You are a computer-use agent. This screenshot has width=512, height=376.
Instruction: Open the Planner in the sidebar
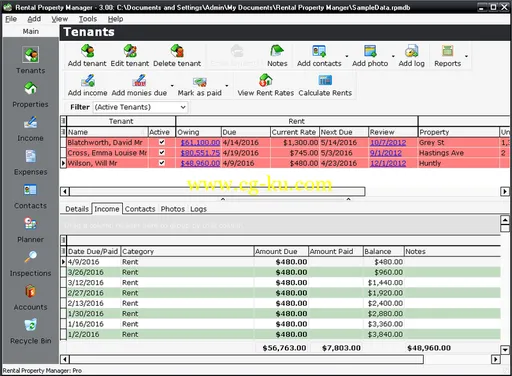(30, 230)
